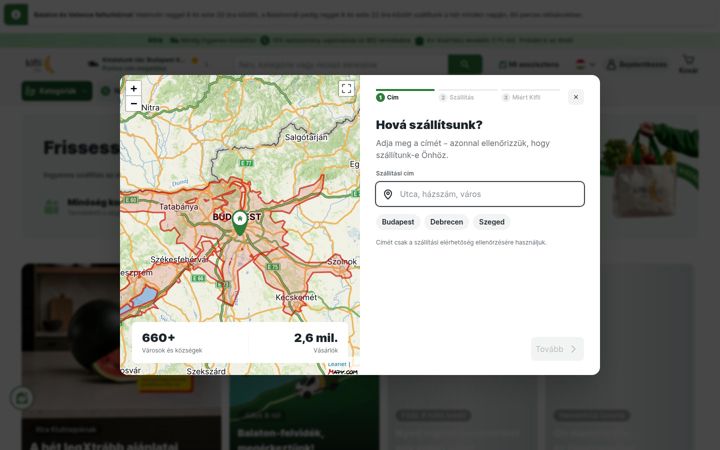Open the map in fullscreen
The height and width of the screenshot is (450, 720).
(346, 88)
